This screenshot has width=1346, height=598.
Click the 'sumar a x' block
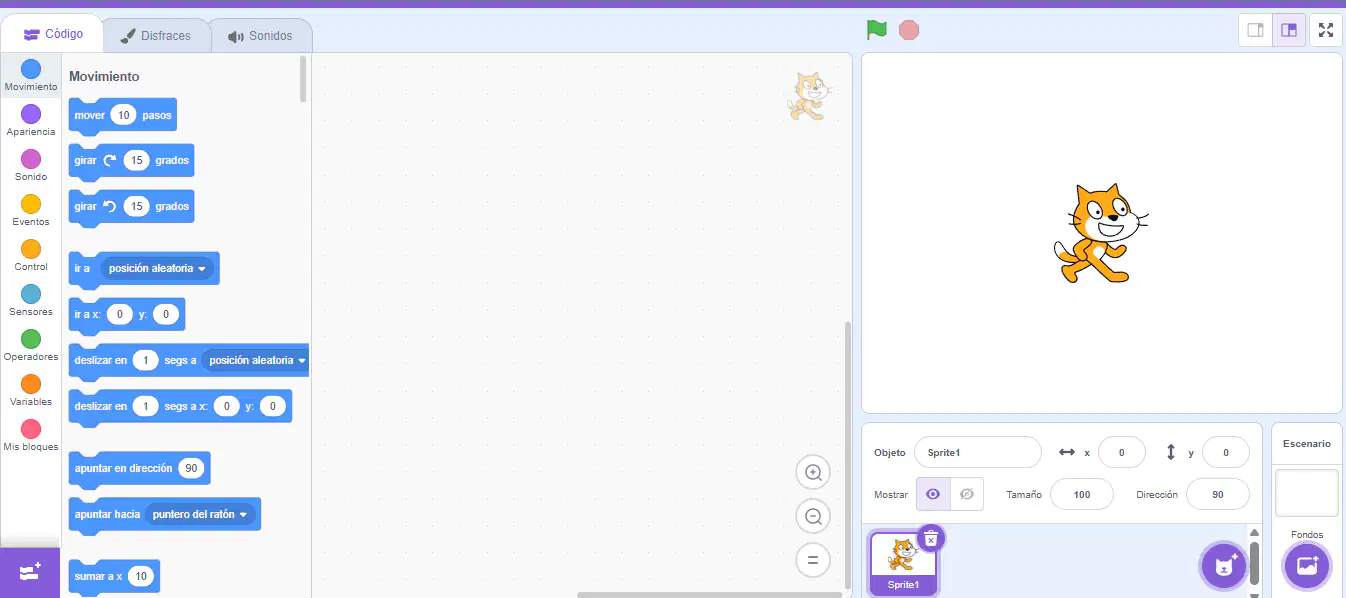114,577
